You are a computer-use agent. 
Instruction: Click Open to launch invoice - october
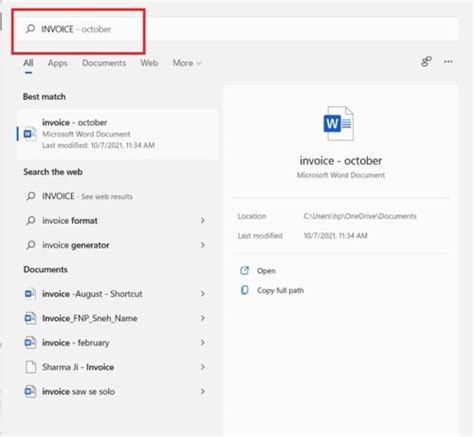[266, 271]
